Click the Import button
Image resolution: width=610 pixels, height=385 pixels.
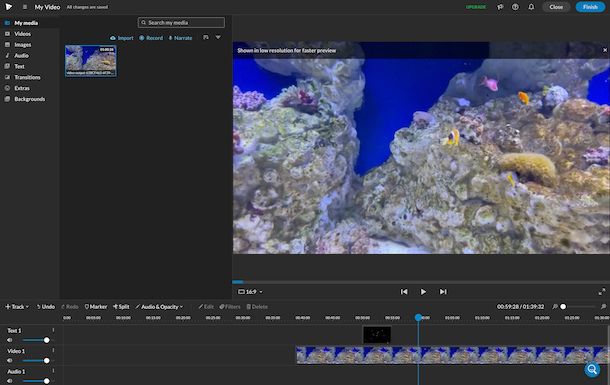tap(122, 38)
